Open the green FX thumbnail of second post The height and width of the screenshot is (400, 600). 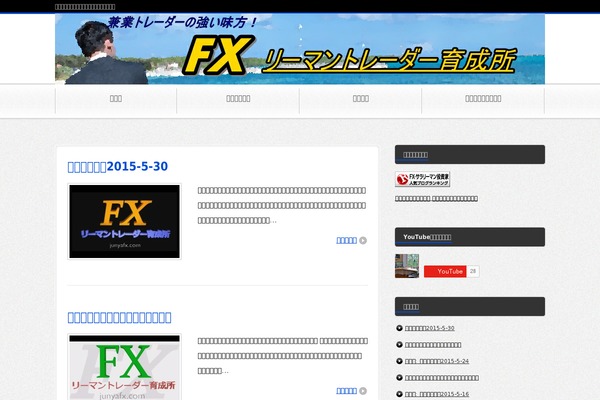point(124,367)
